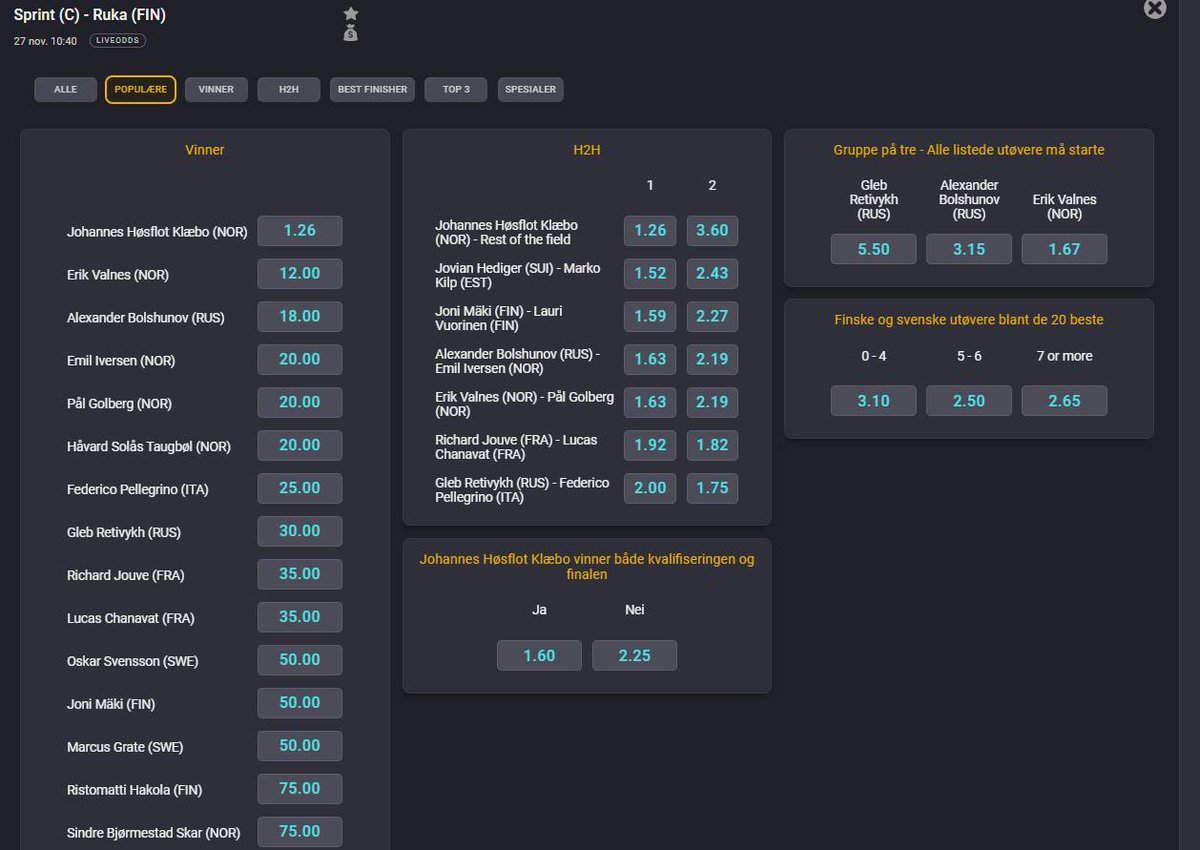Switch to the H2H tab
This screenshot has height=850, width=1200.
click(289, 90)
